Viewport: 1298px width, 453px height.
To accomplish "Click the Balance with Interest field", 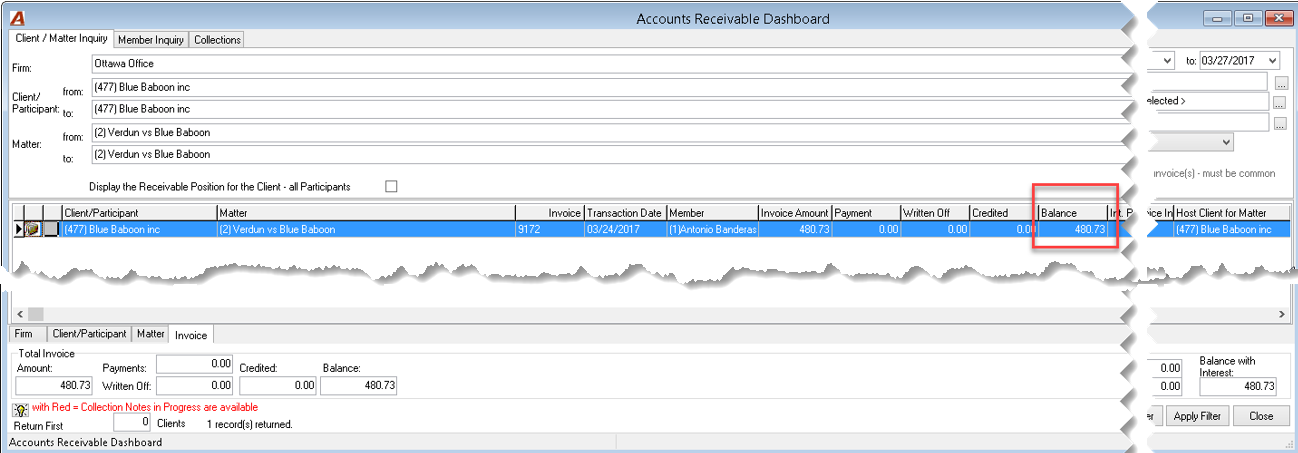I will click(1238, 386).
